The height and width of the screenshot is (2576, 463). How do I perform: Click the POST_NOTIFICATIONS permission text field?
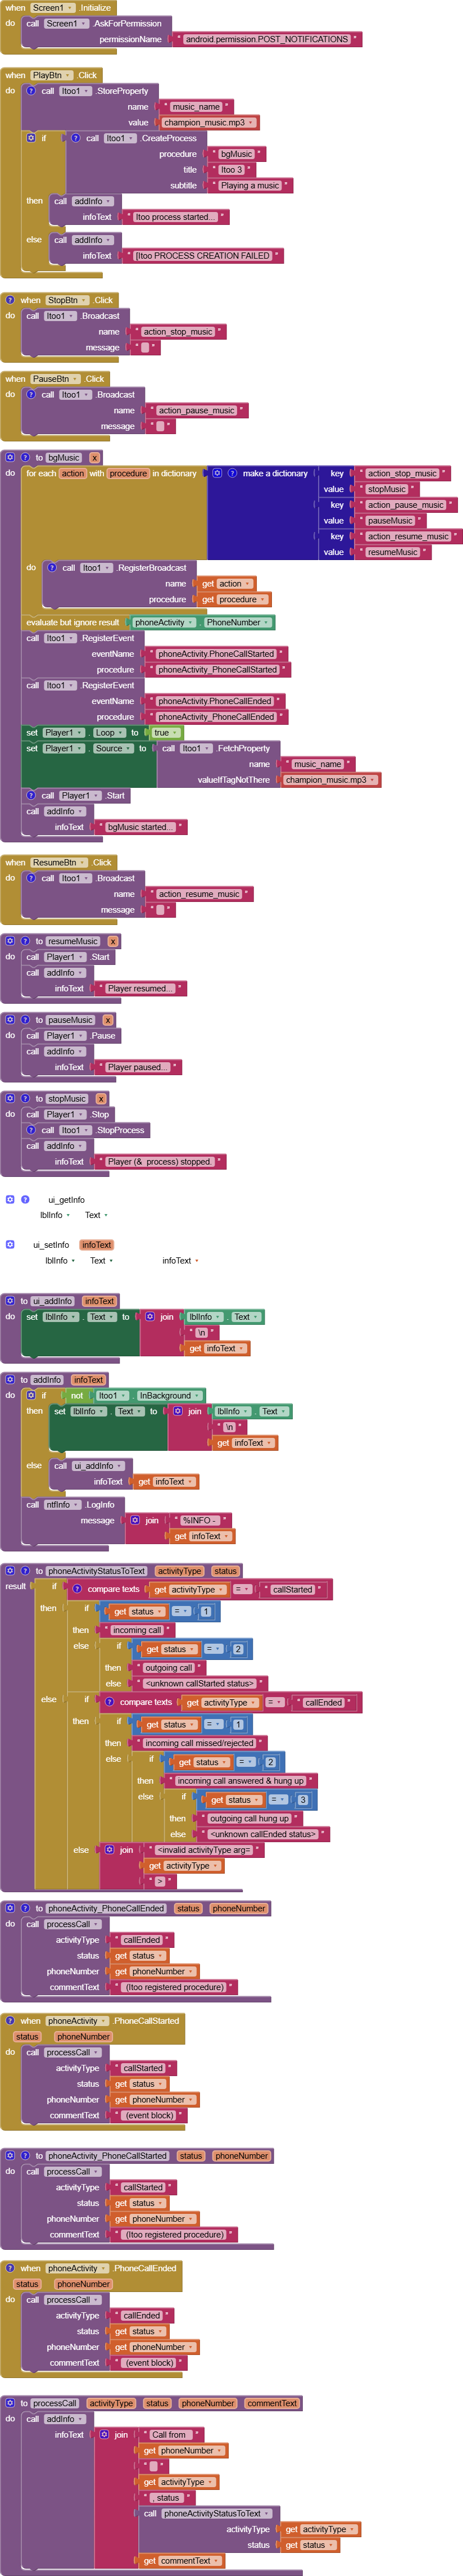(266, 39)
